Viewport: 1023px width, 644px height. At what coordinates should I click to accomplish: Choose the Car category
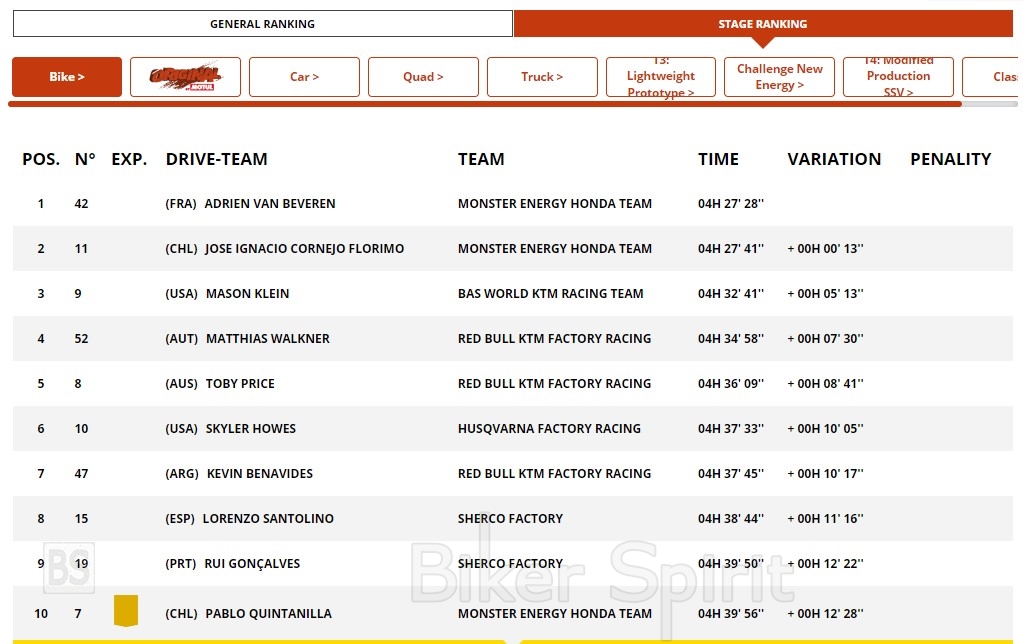(304, 77)
